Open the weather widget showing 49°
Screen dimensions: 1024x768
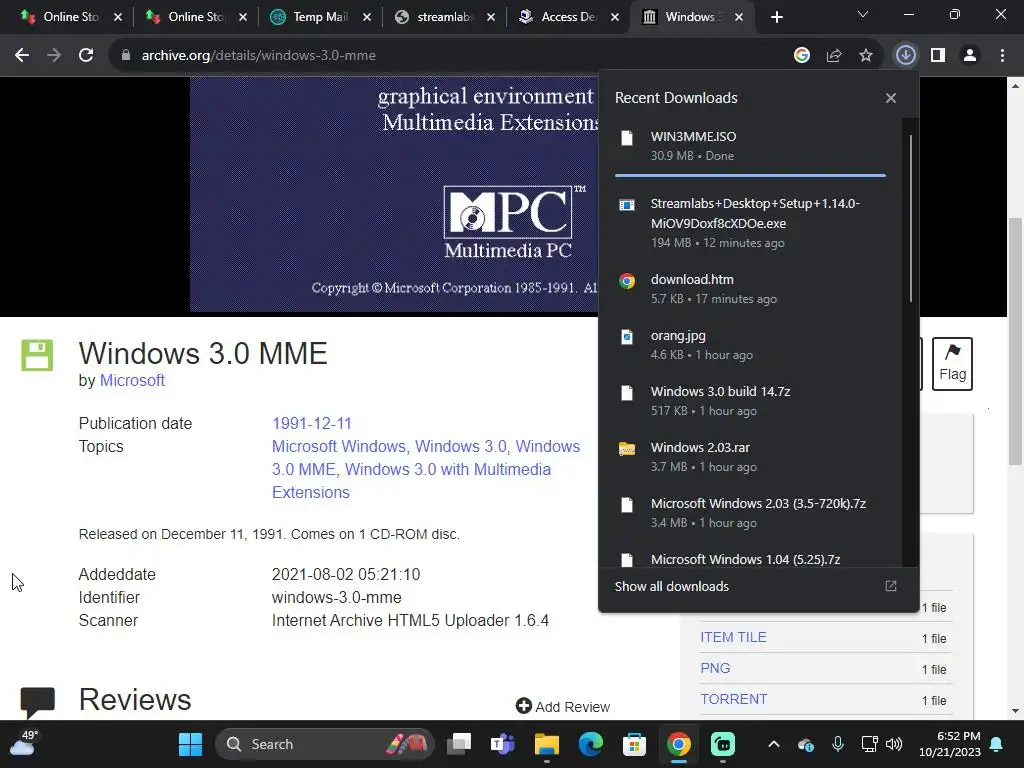click(24, 743)
